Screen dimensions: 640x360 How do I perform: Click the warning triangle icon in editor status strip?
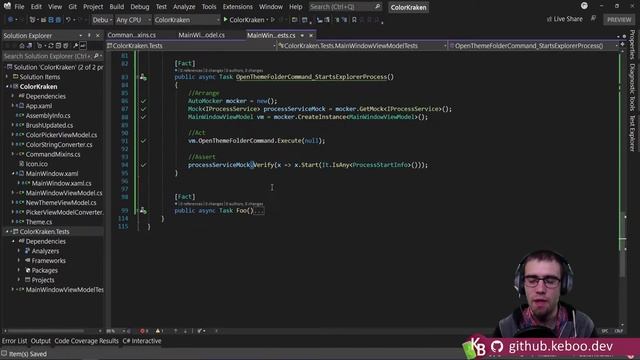tap(158, 331)
